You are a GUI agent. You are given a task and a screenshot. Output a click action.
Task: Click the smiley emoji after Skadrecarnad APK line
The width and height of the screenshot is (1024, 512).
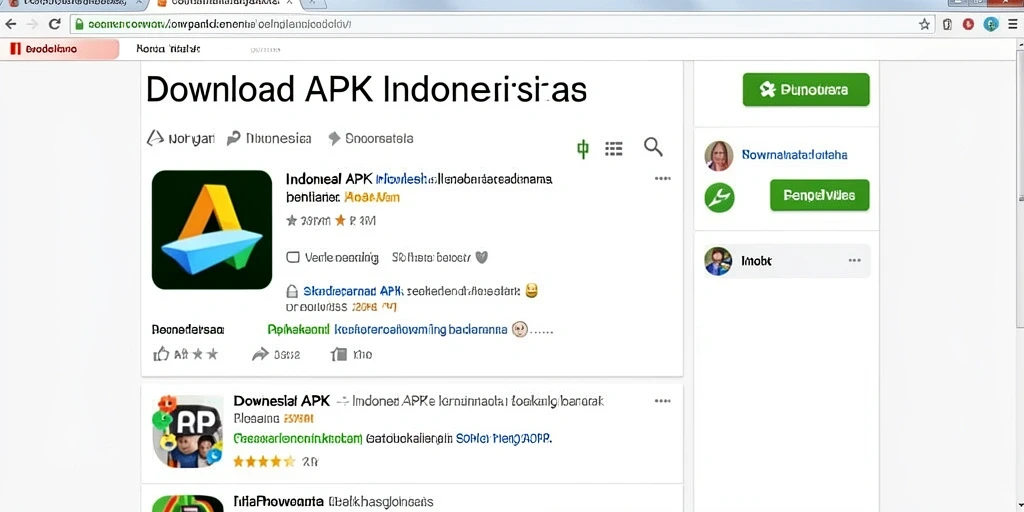click(532, 291)
